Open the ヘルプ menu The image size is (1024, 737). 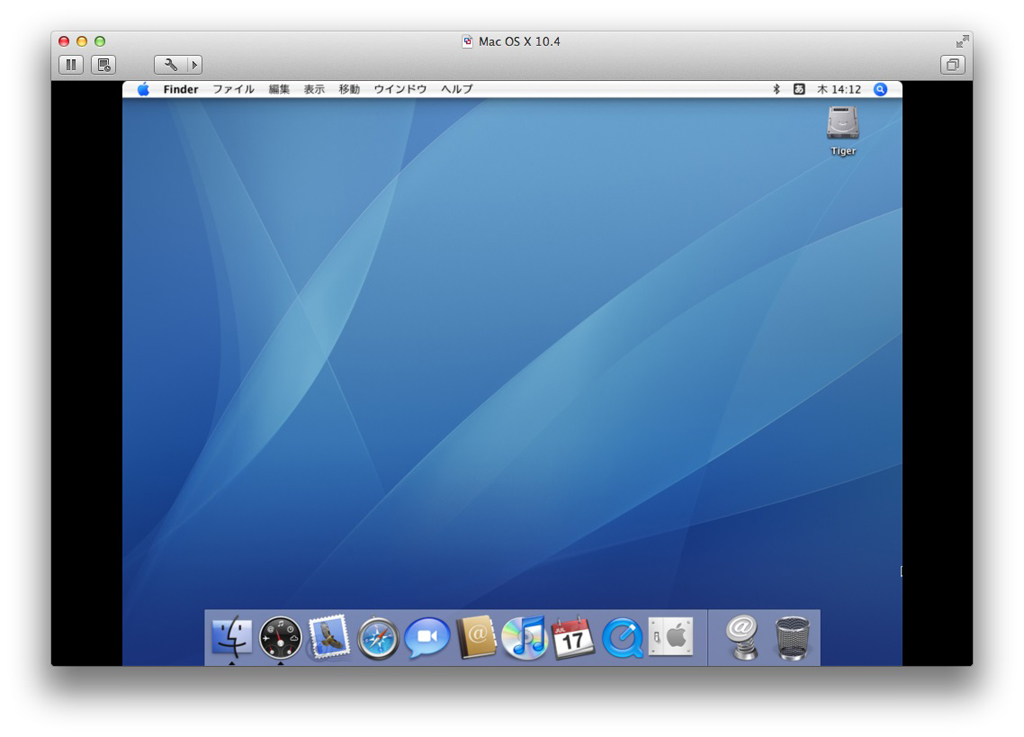(457, 89)
